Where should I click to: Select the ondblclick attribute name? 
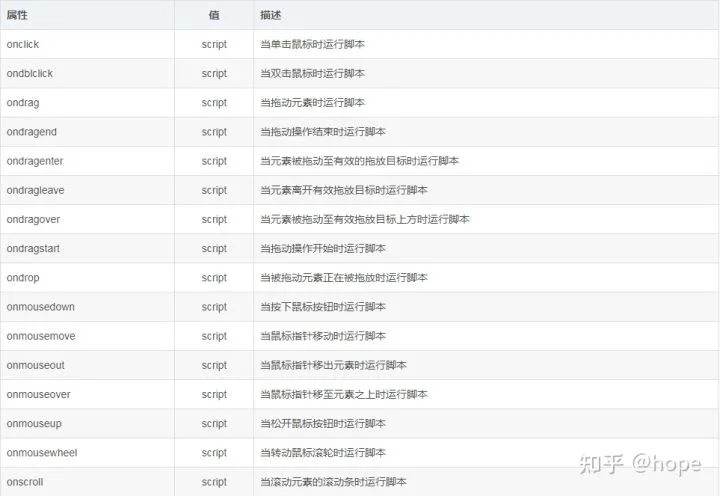coord(30,74)
